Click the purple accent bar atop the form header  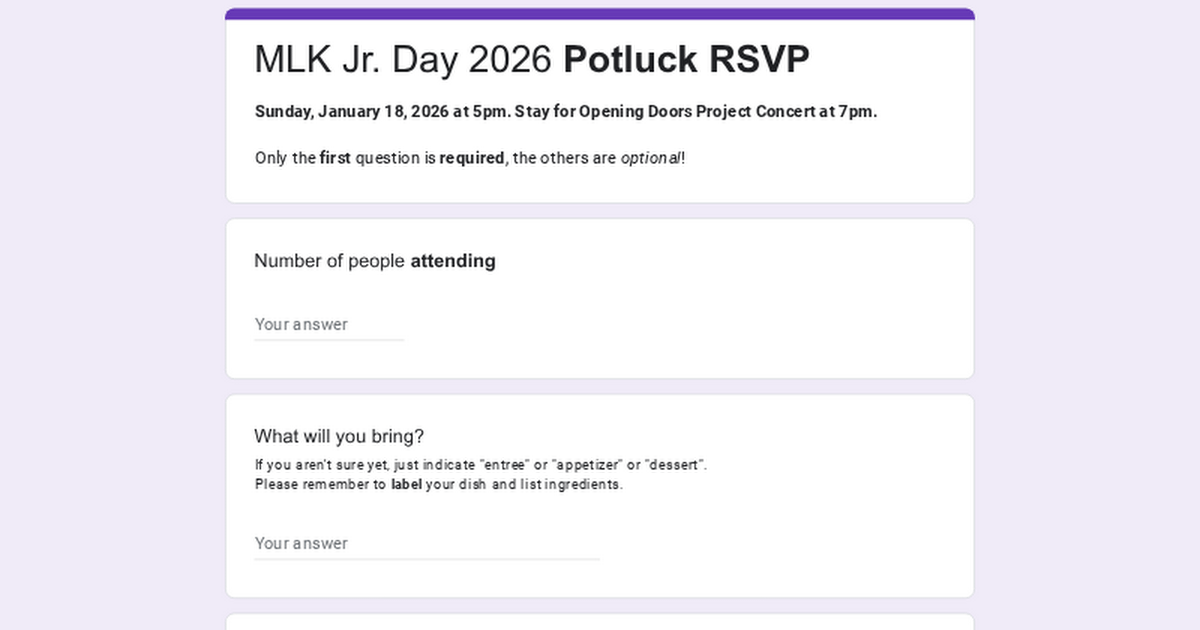coord(600,14)
